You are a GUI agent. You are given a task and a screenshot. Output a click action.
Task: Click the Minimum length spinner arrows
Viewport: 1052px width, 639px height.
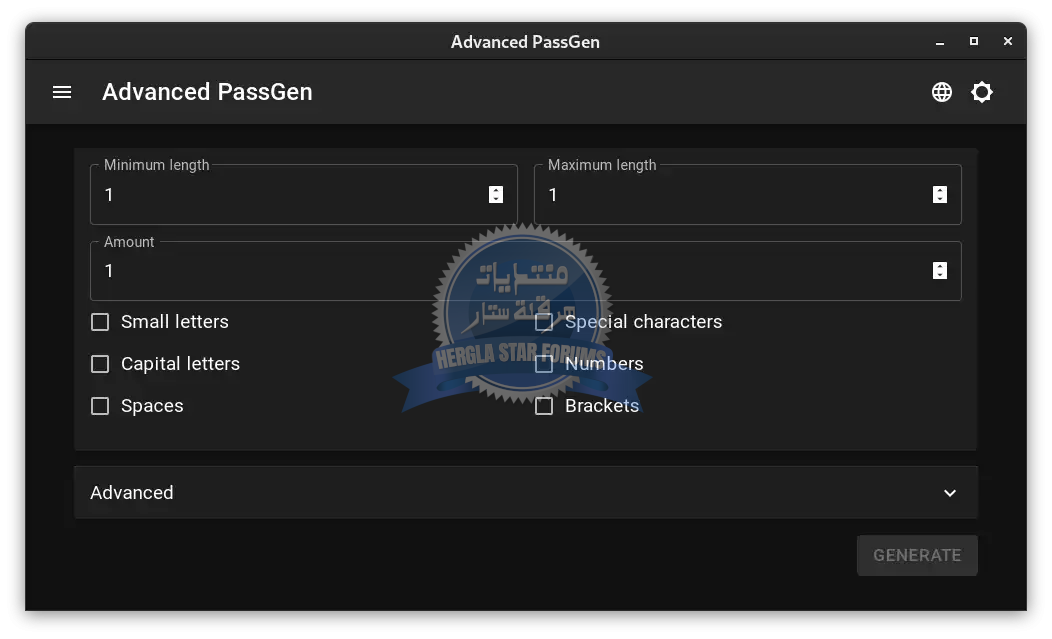[x=496, y=195]
